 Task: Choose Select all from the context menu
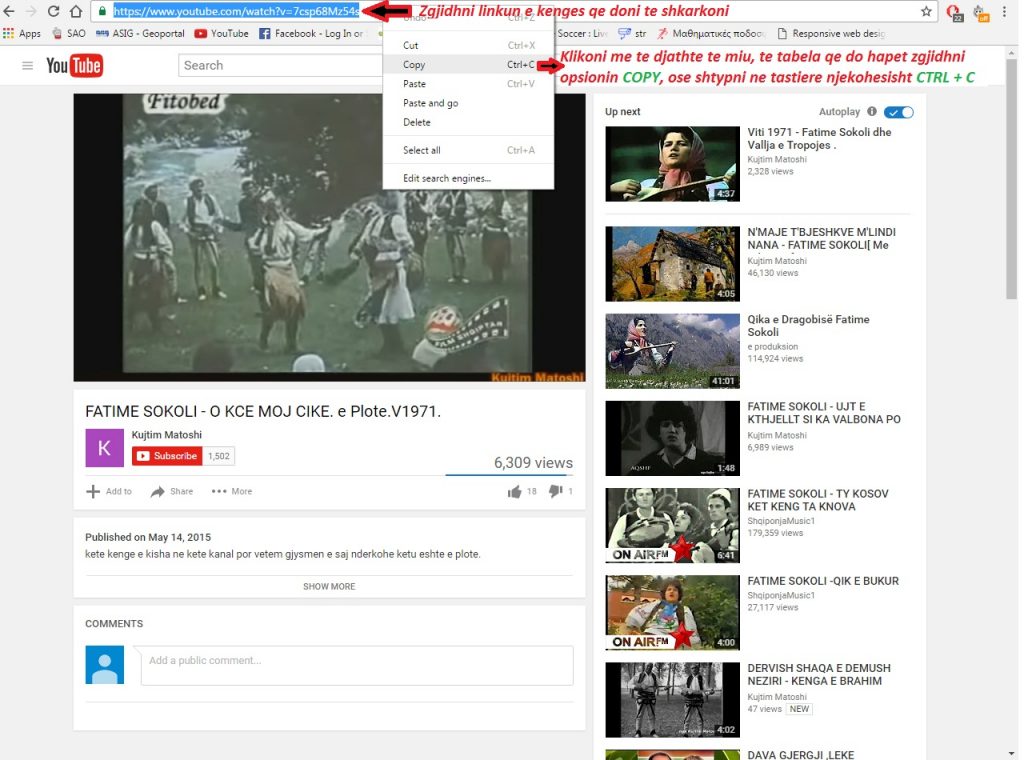(468, 150)
